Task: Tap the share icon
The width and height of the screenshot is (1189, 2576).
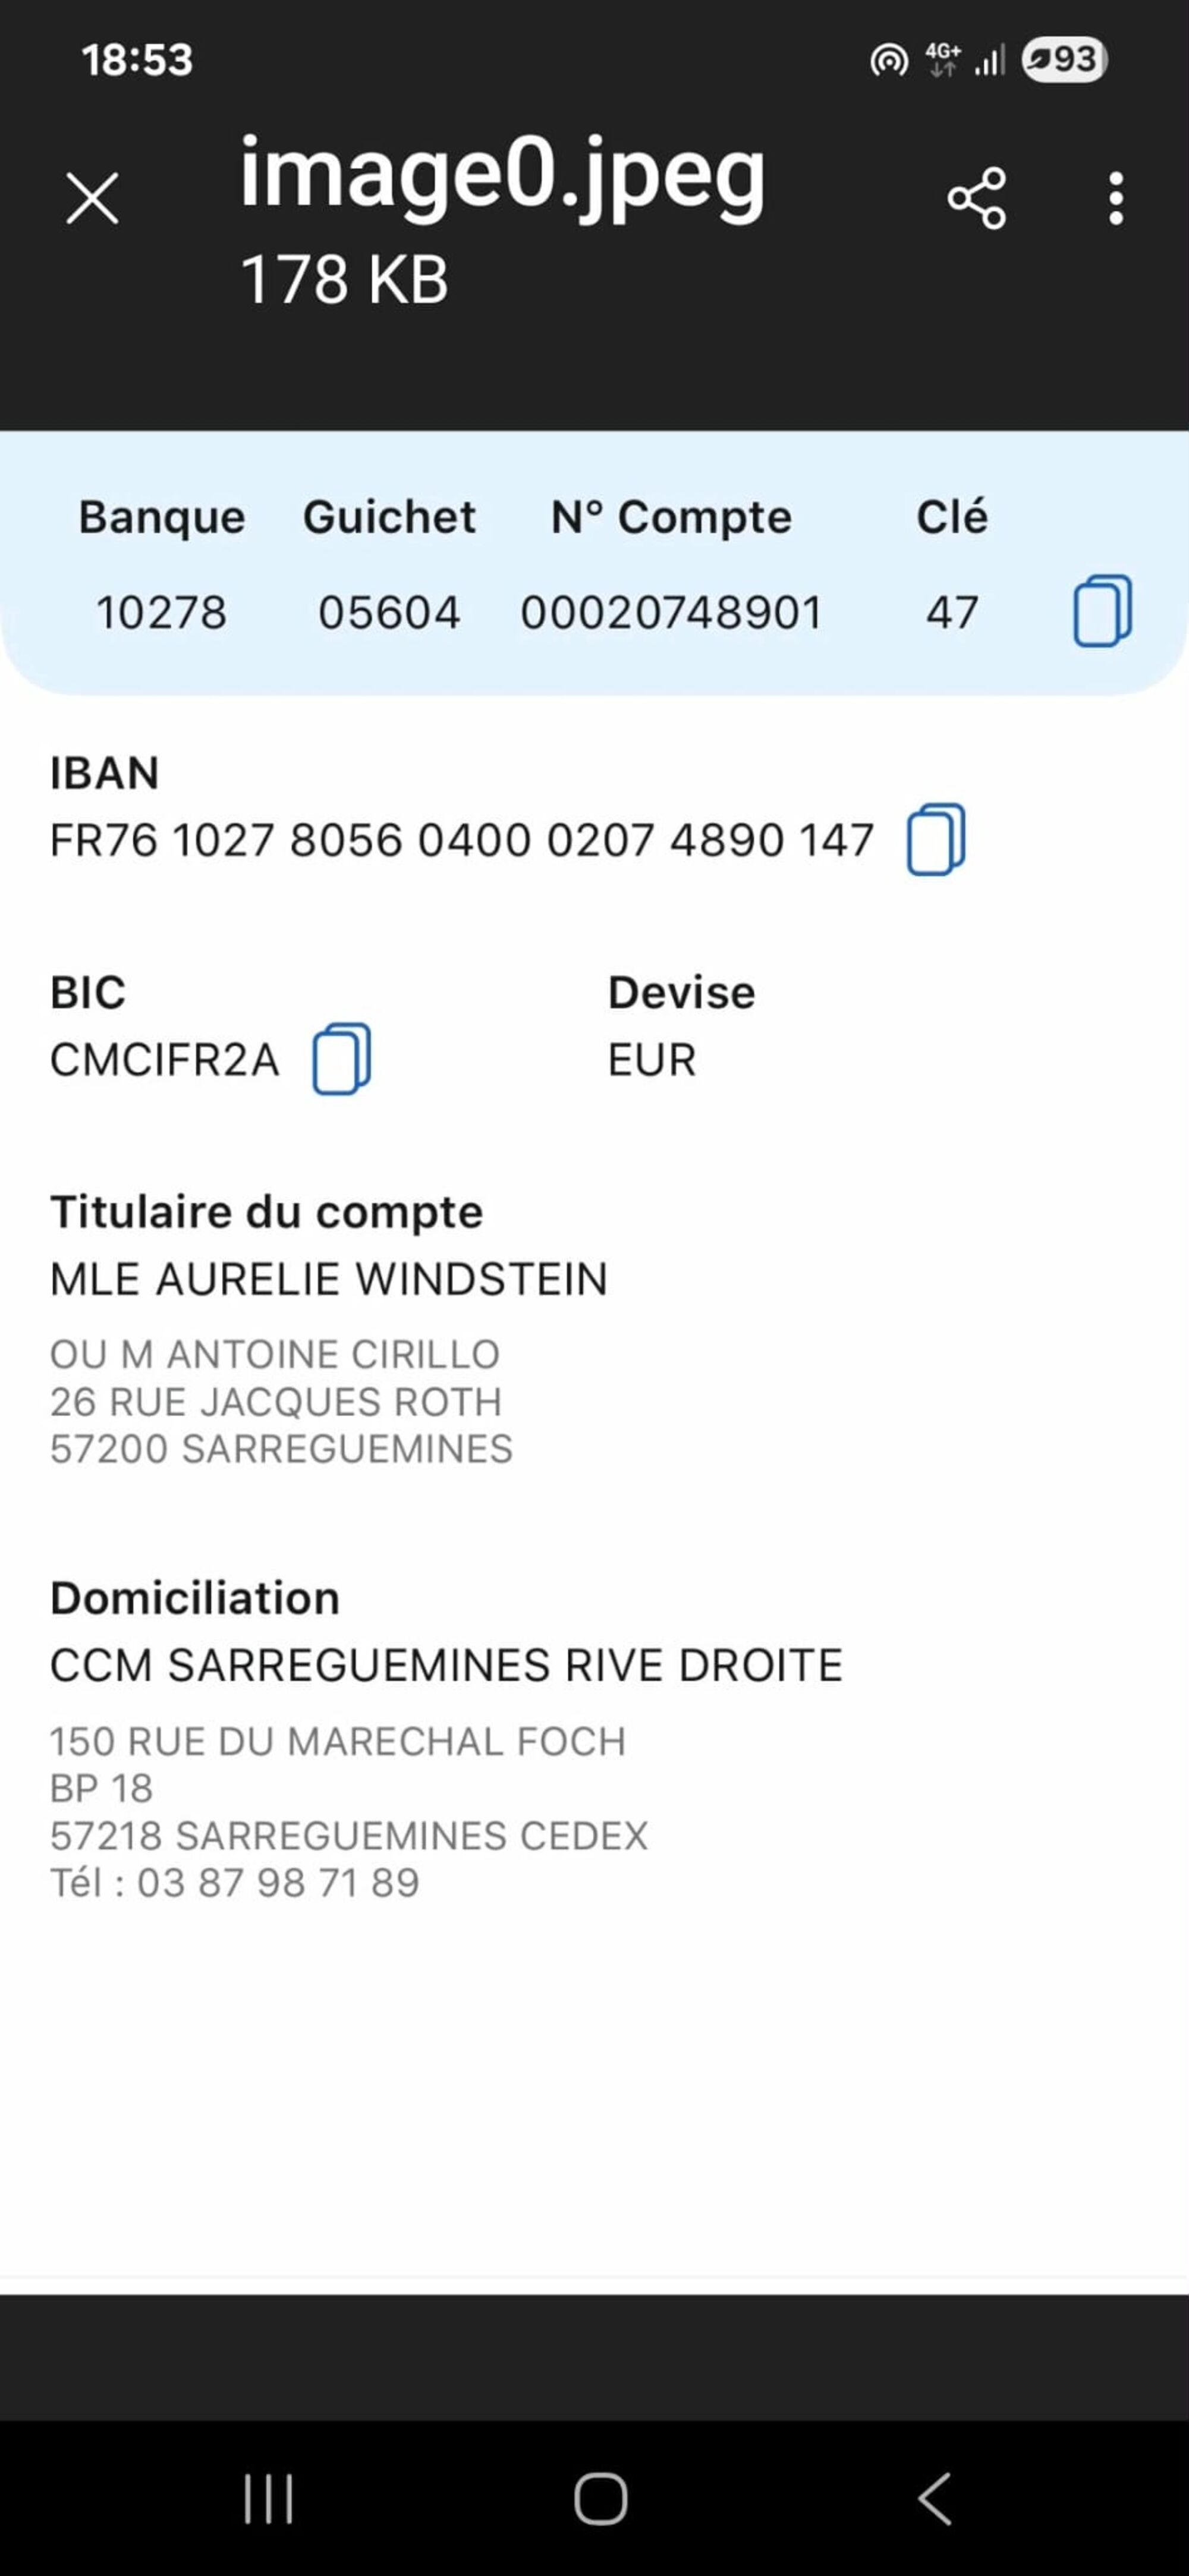Action: [976, 198]
